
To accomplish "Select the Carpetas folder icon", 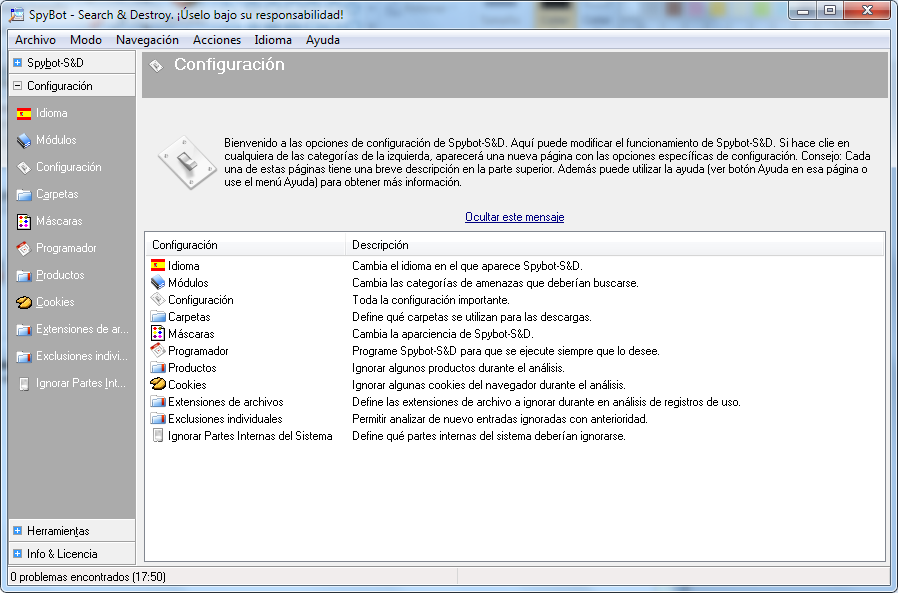I will tap(25, 194).
